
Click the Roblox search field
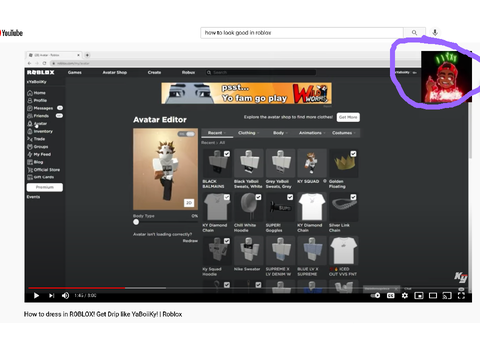click(261, 72)
